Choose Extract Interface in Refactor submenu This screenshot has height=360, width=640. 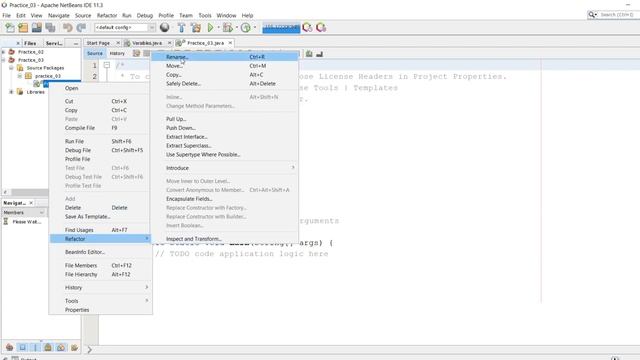[225, 137]
